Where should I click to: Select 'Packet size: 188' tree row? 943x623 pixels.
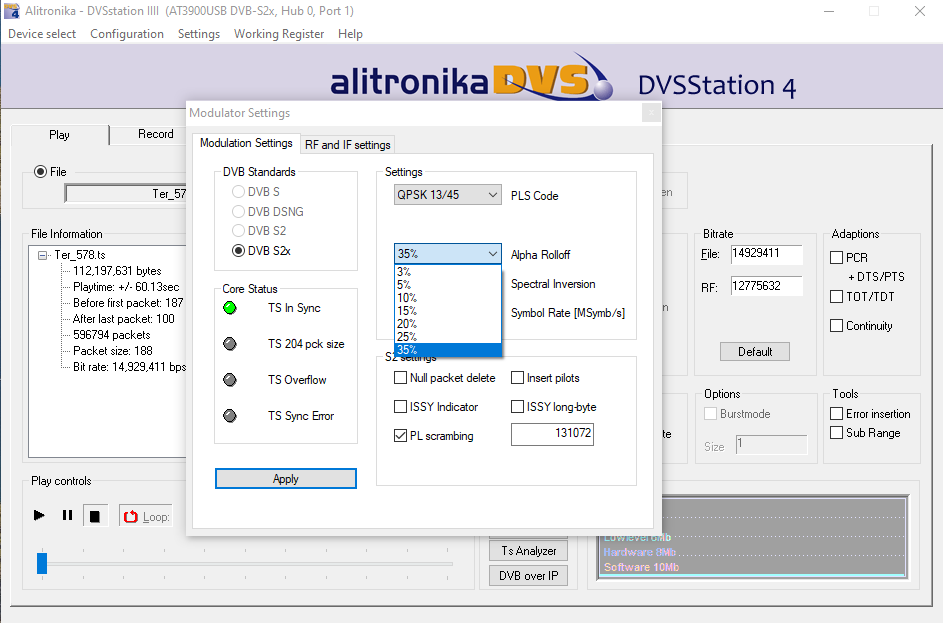[x=112, y=351]
